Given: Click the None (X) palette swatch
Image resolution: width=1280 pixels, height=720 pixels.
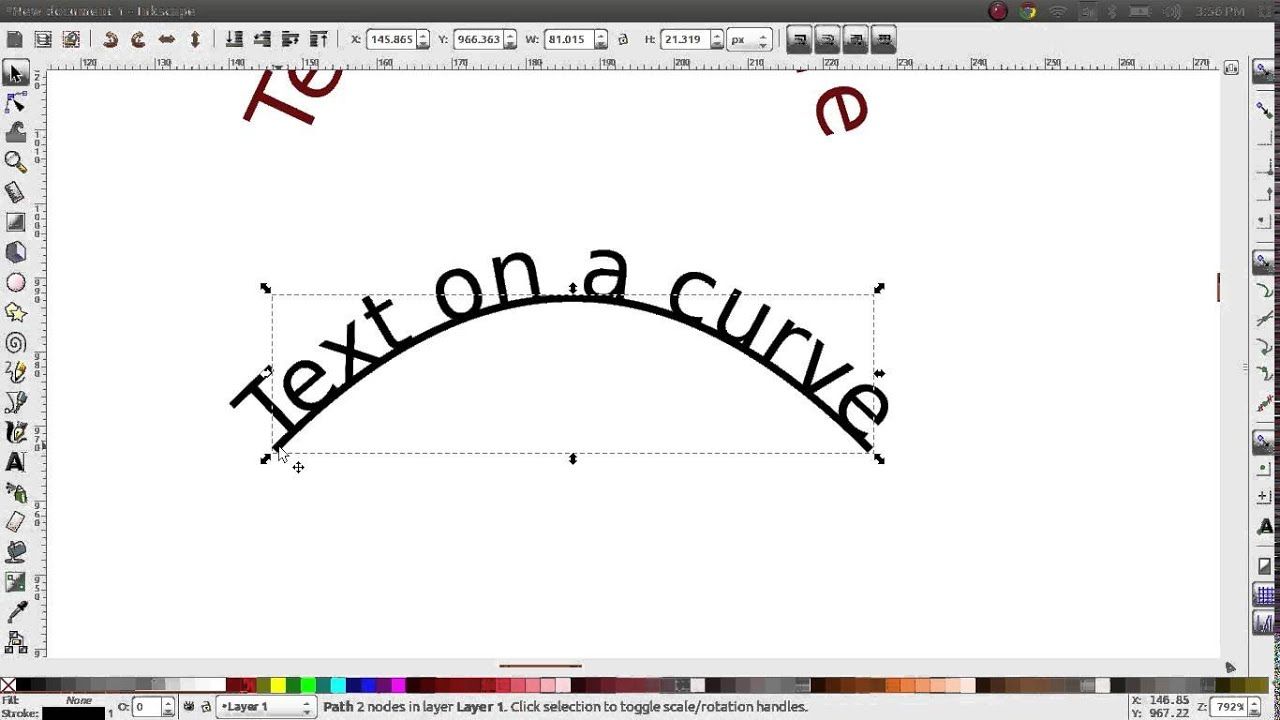Looking at the screenshot, I should click(x=8, y=686).
